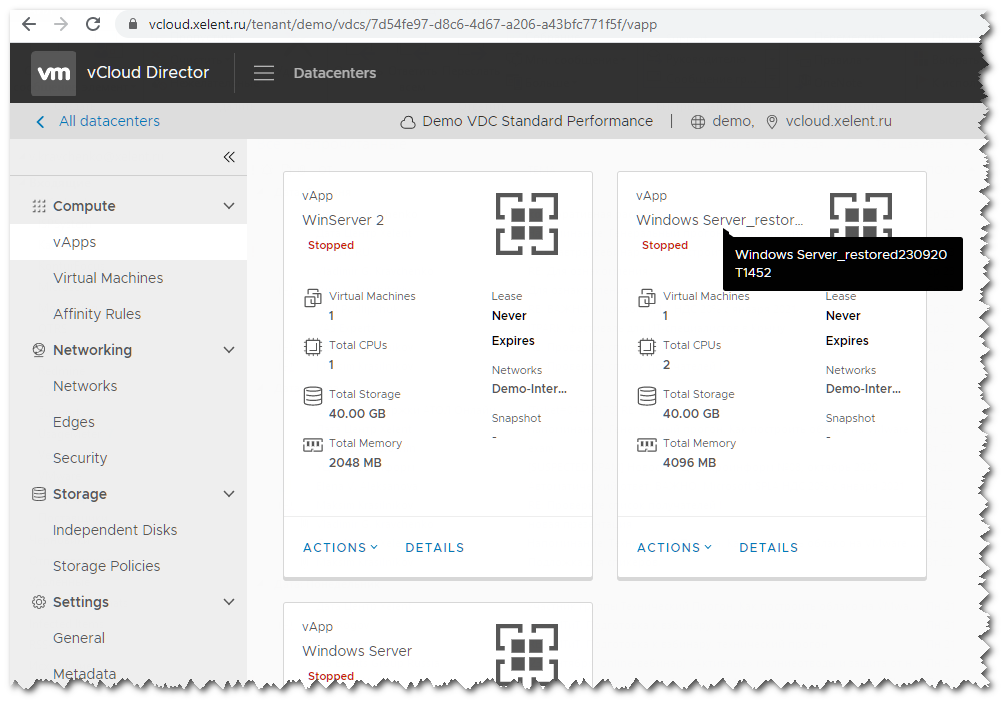
Task: Collapse the sidebar with double-chevron icon
Action: [x=229, y=157]
